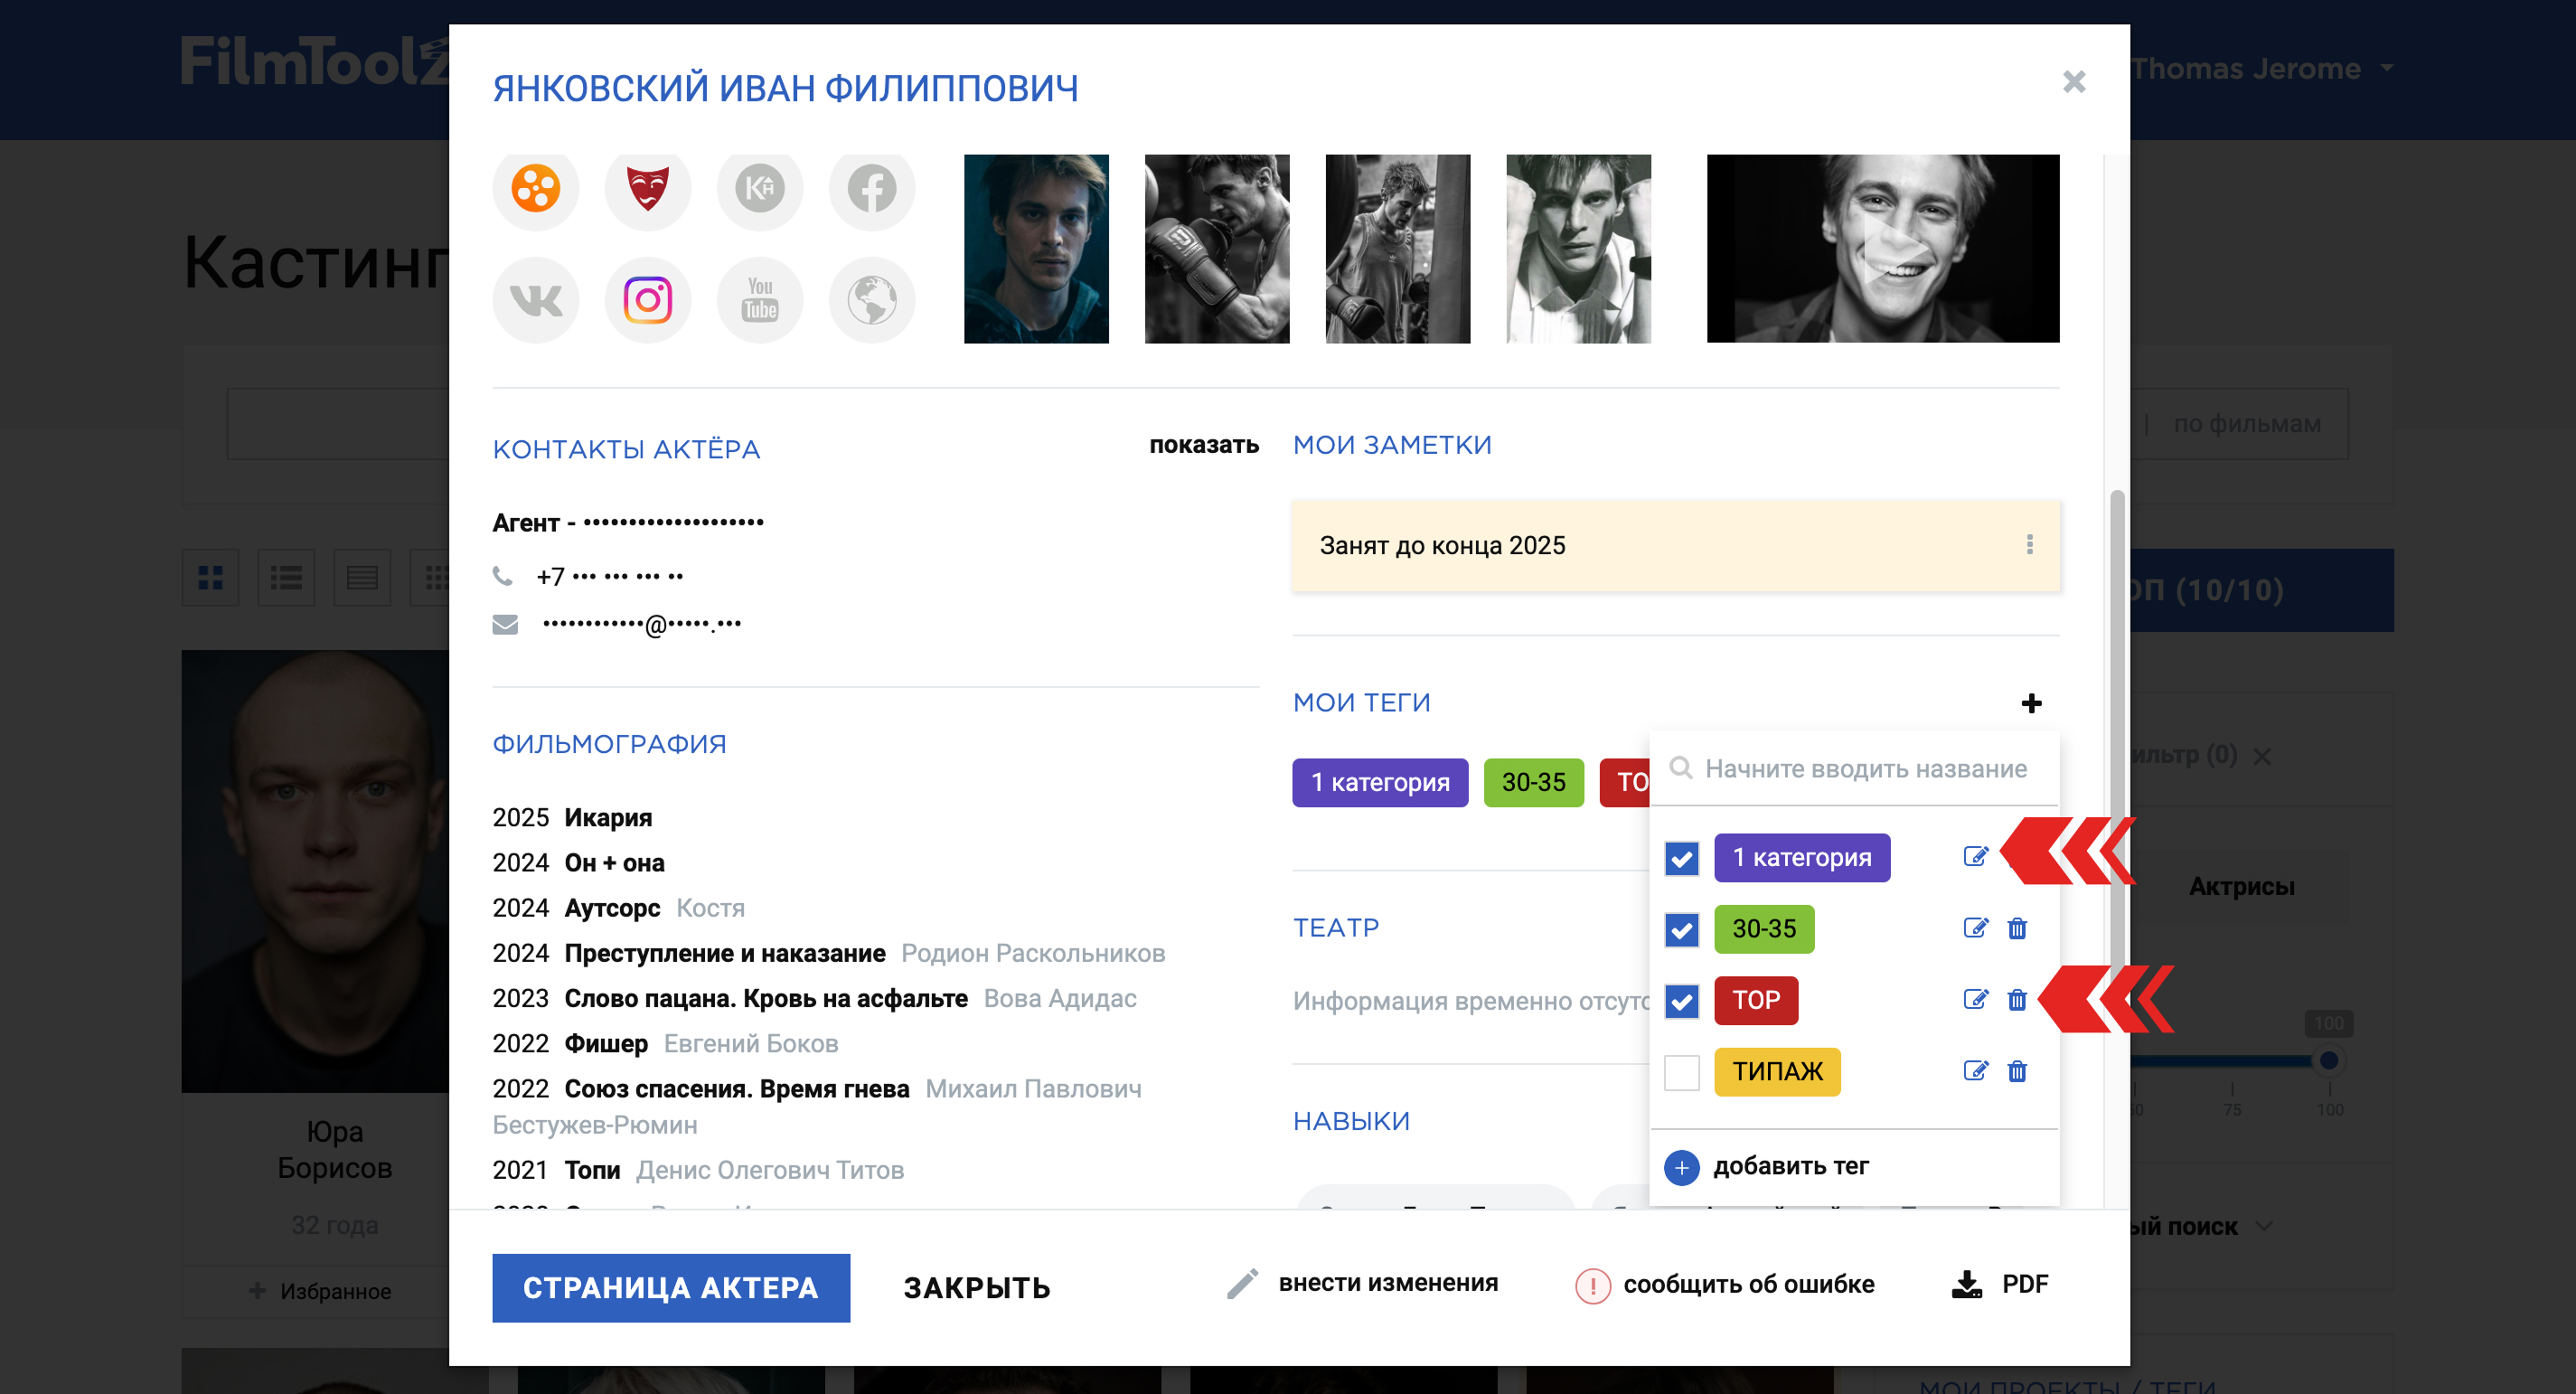
Task: Click the film 'Топи' in filmography
Action: [592, 1170]
